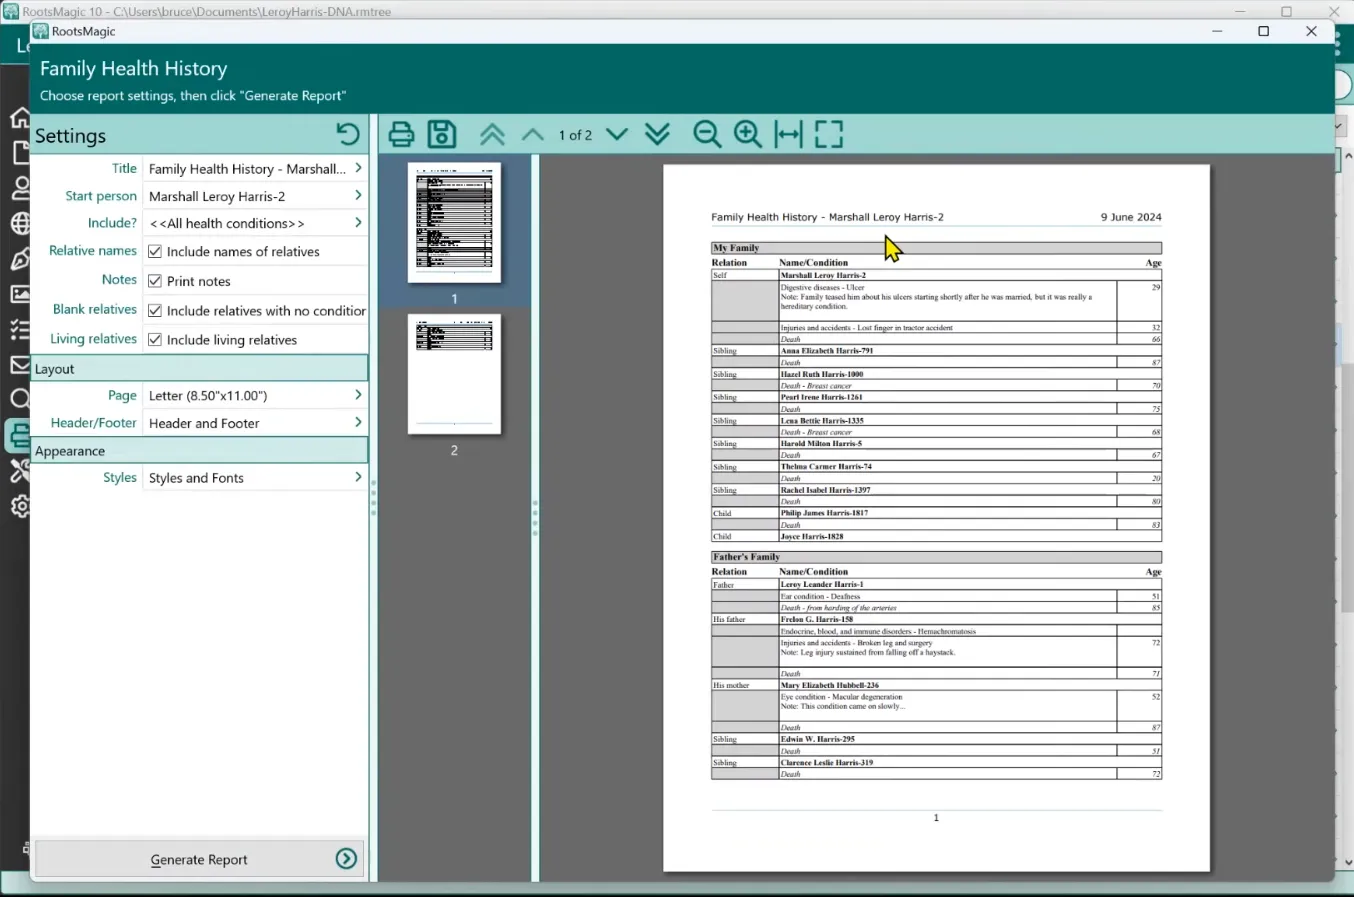Open the globe icon in the sidebar
Screen dimensions: 1354x897
pos(20,224)
